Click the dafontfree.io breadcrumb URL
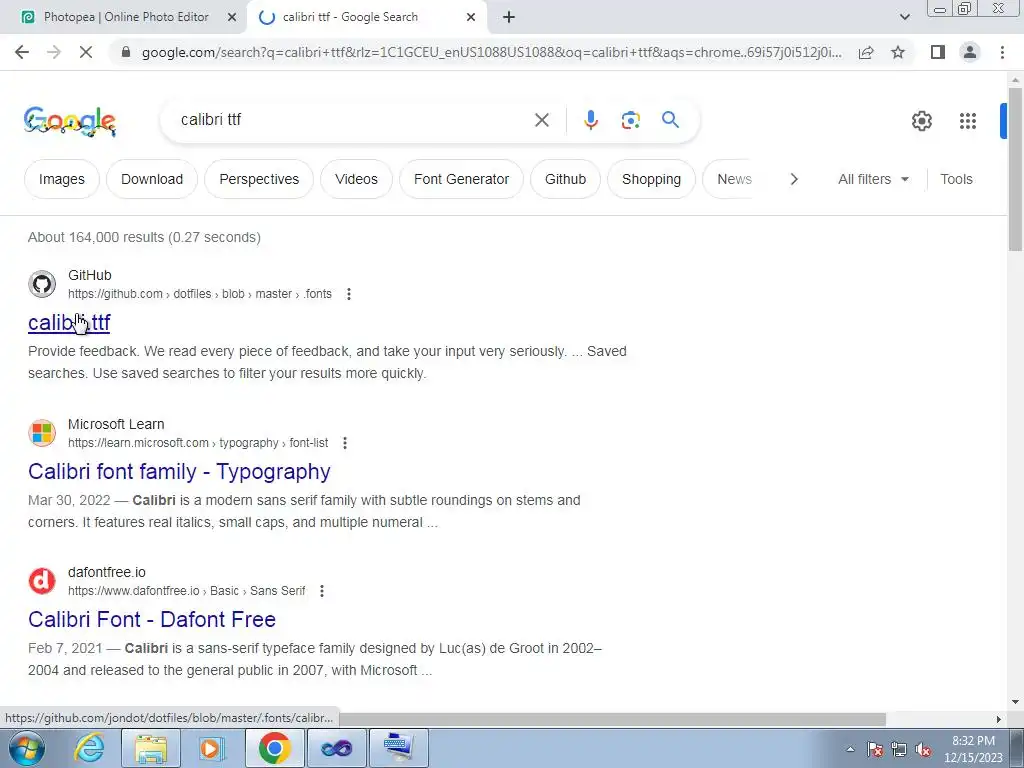The width and height of the screenshot is (1024, 768). 186,591
